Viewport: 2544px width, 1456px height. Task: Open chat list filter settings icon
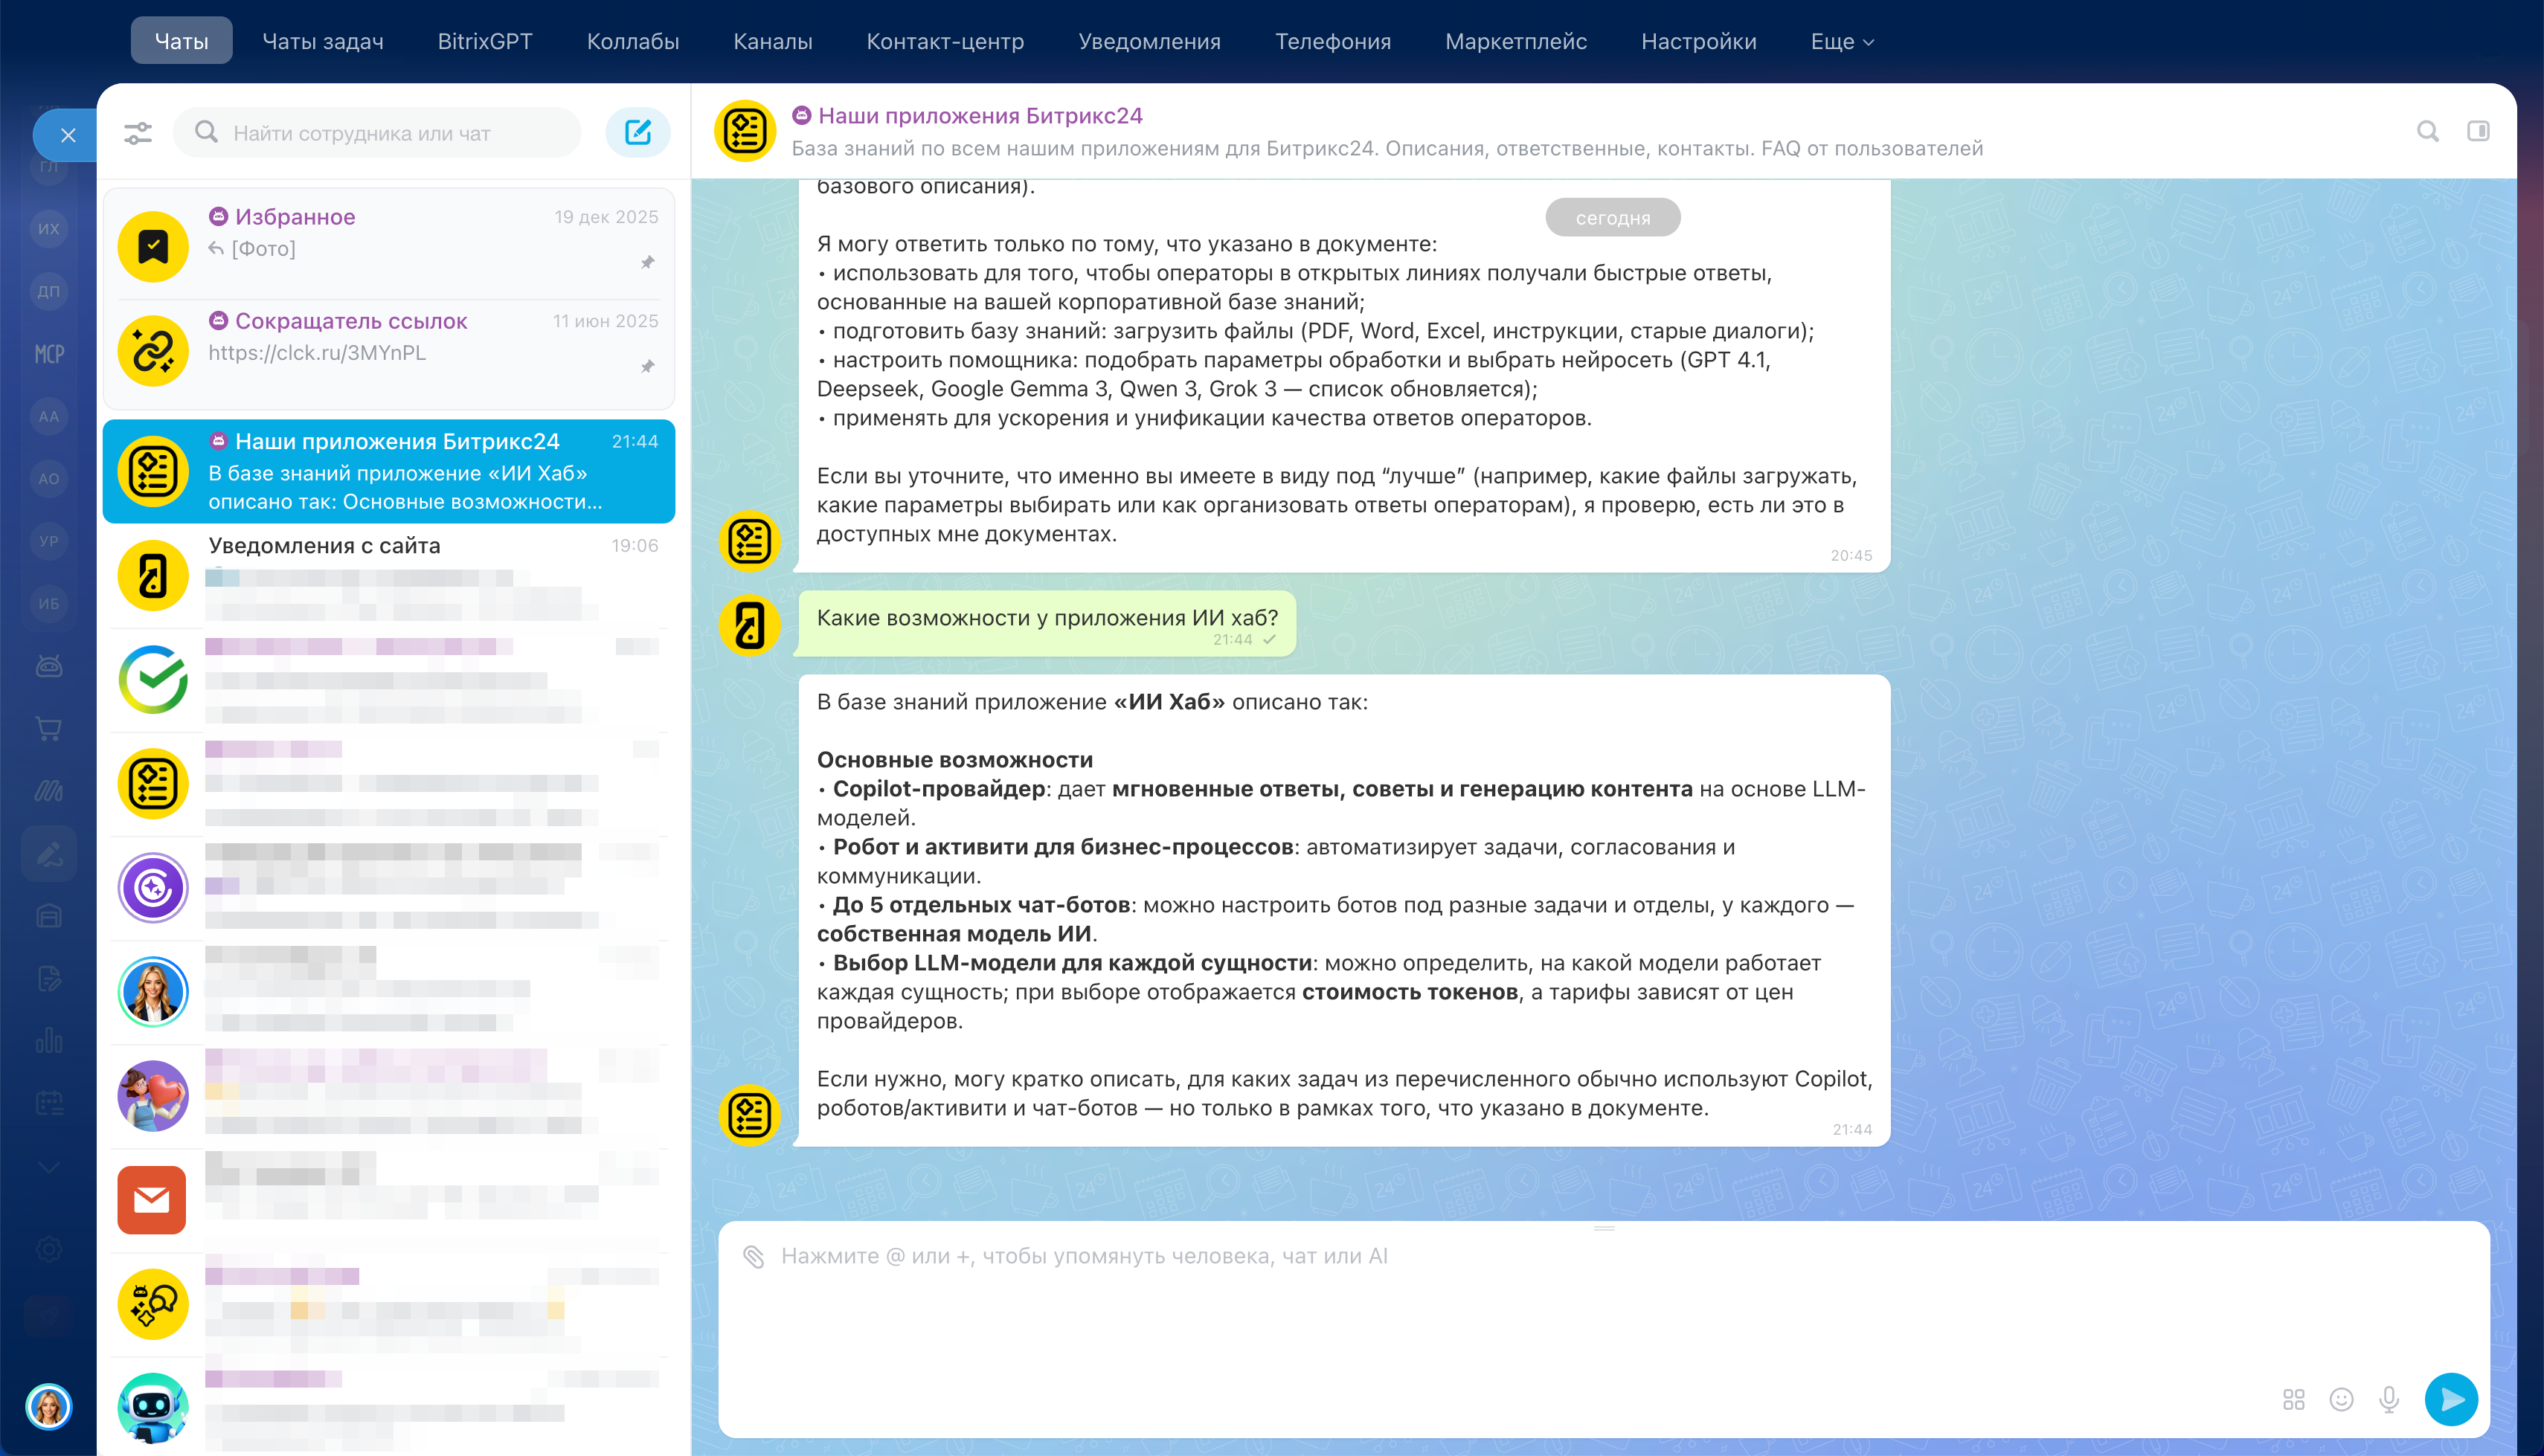[138, 132]
